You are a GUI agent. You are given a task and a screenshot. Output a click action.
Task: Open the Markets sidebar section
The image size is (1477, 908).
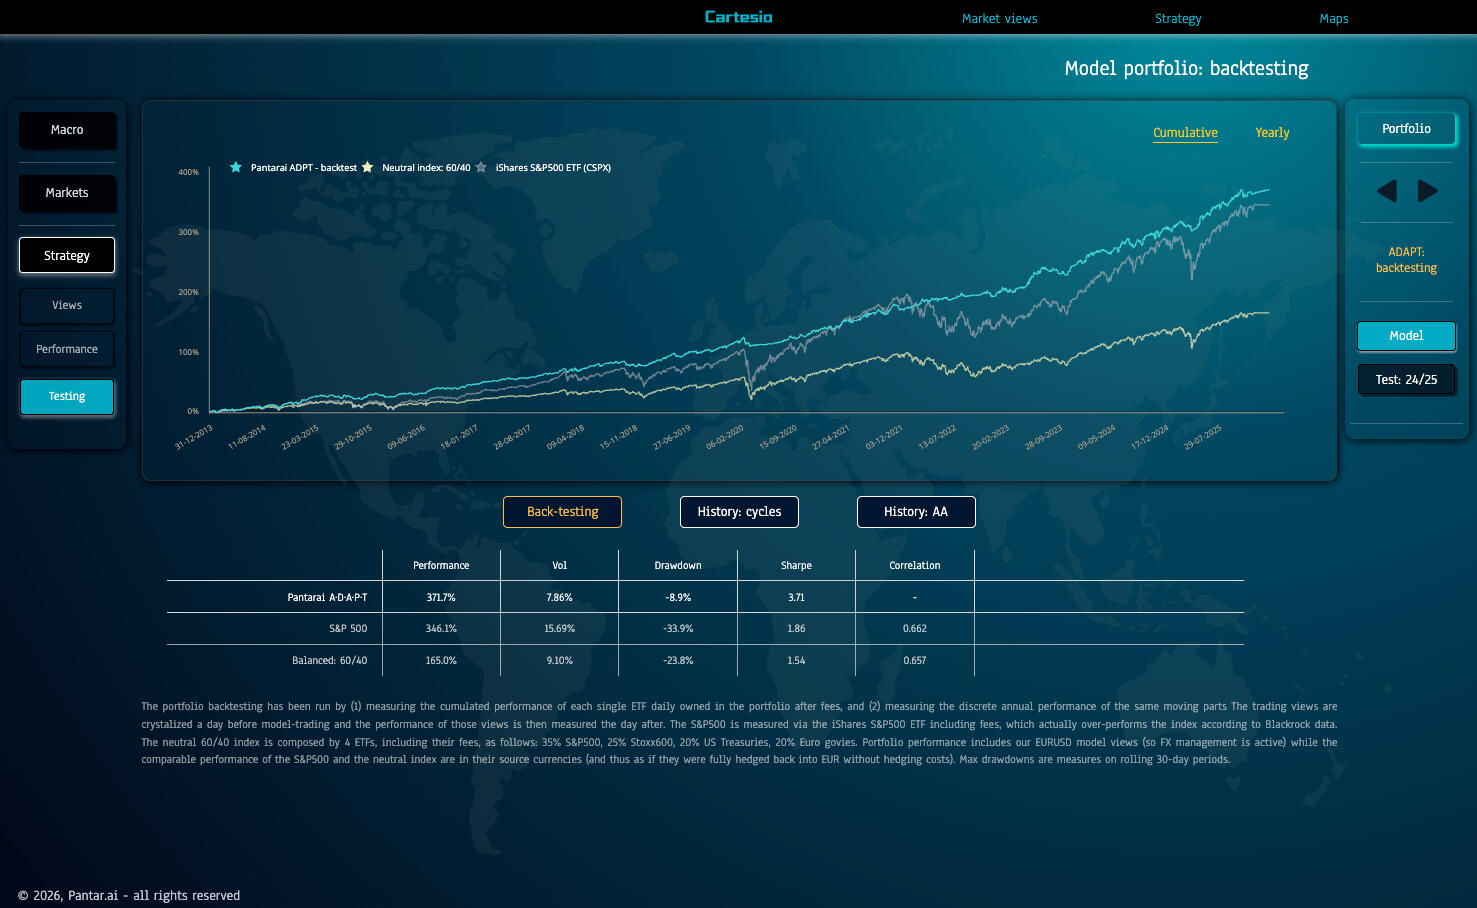(x=67, y=193)
